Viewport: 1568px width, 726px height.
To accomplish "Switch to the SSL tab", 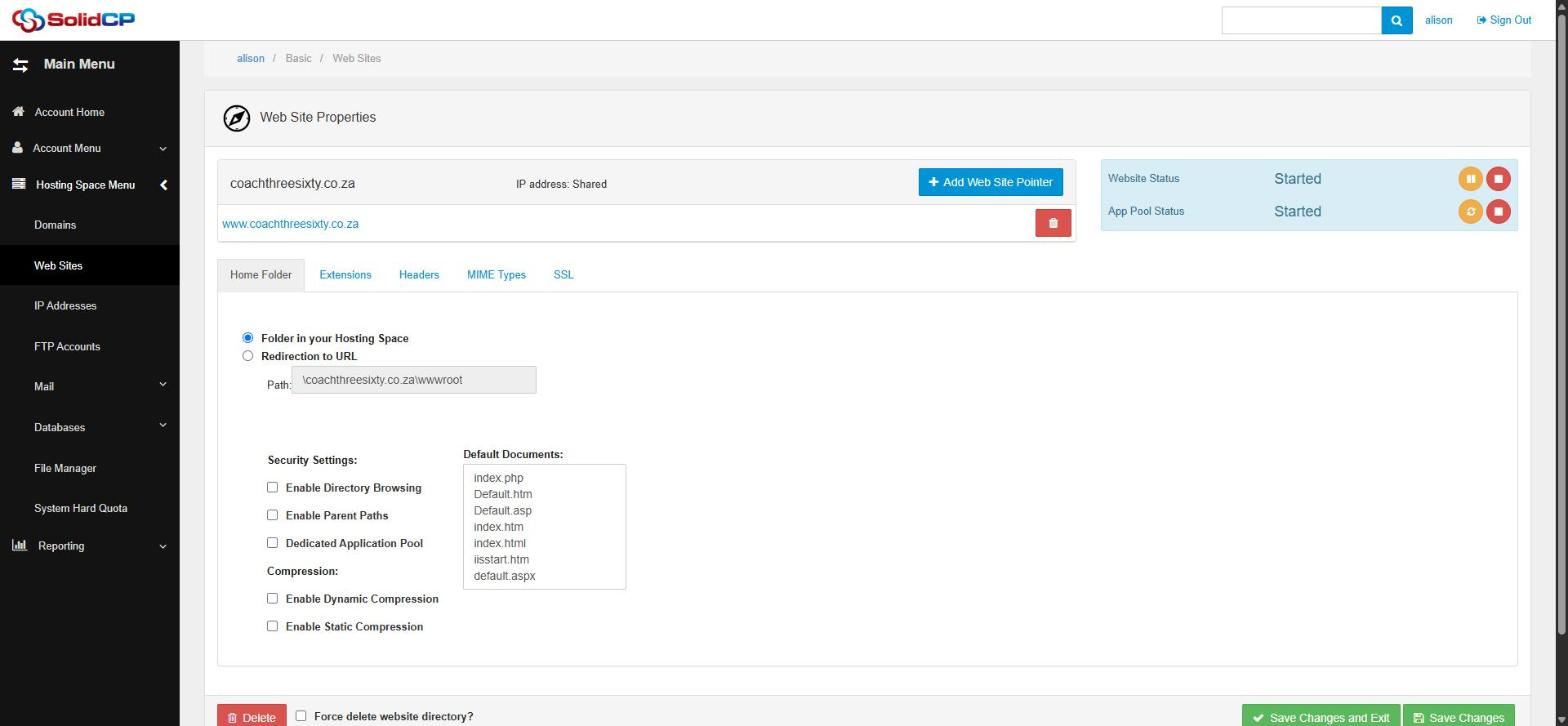I will point(563,275).
